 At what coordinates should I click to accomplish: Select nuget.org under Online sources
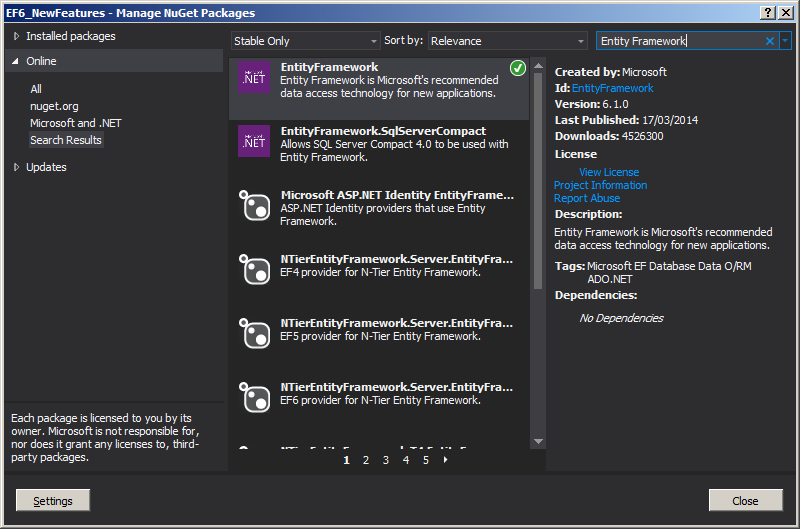pyautogui.click(x=54, y=106)
